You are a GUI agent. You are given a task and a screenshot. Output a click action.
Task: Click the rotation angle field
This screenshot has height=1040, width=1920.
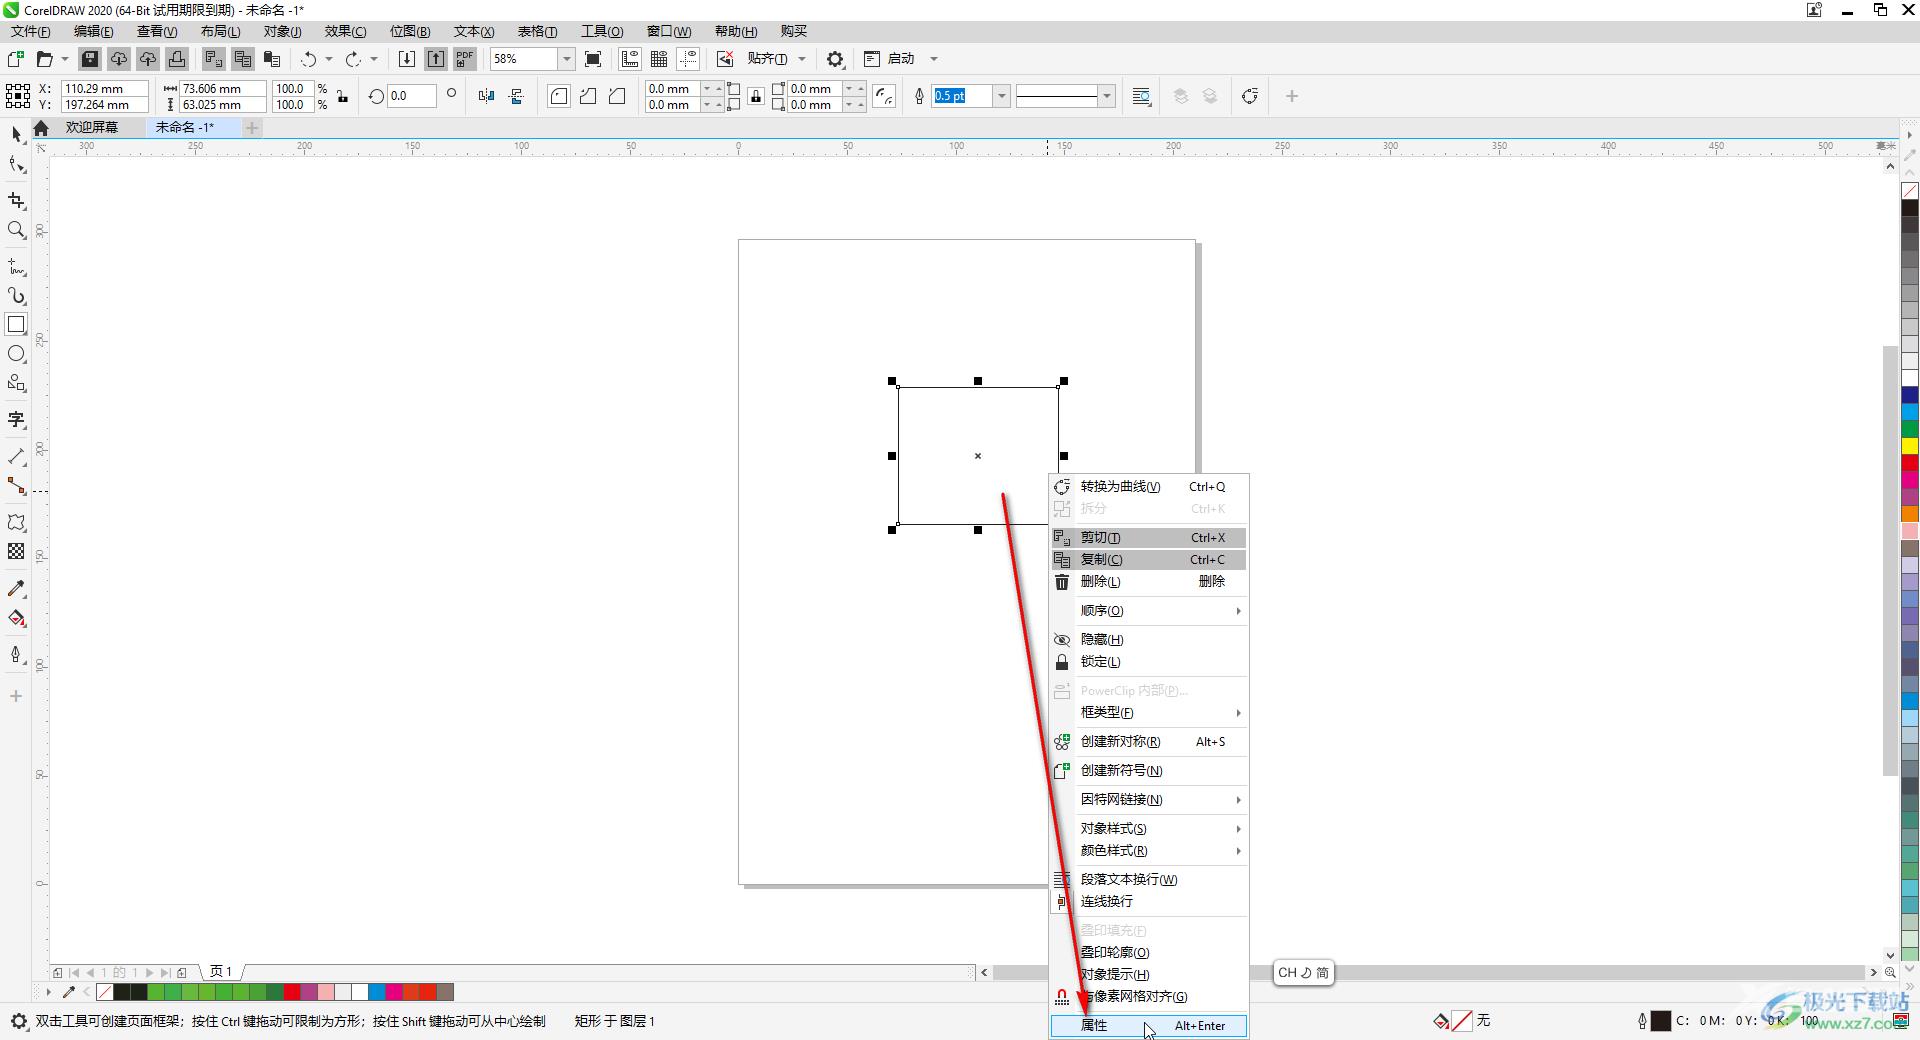click(411, 96)
